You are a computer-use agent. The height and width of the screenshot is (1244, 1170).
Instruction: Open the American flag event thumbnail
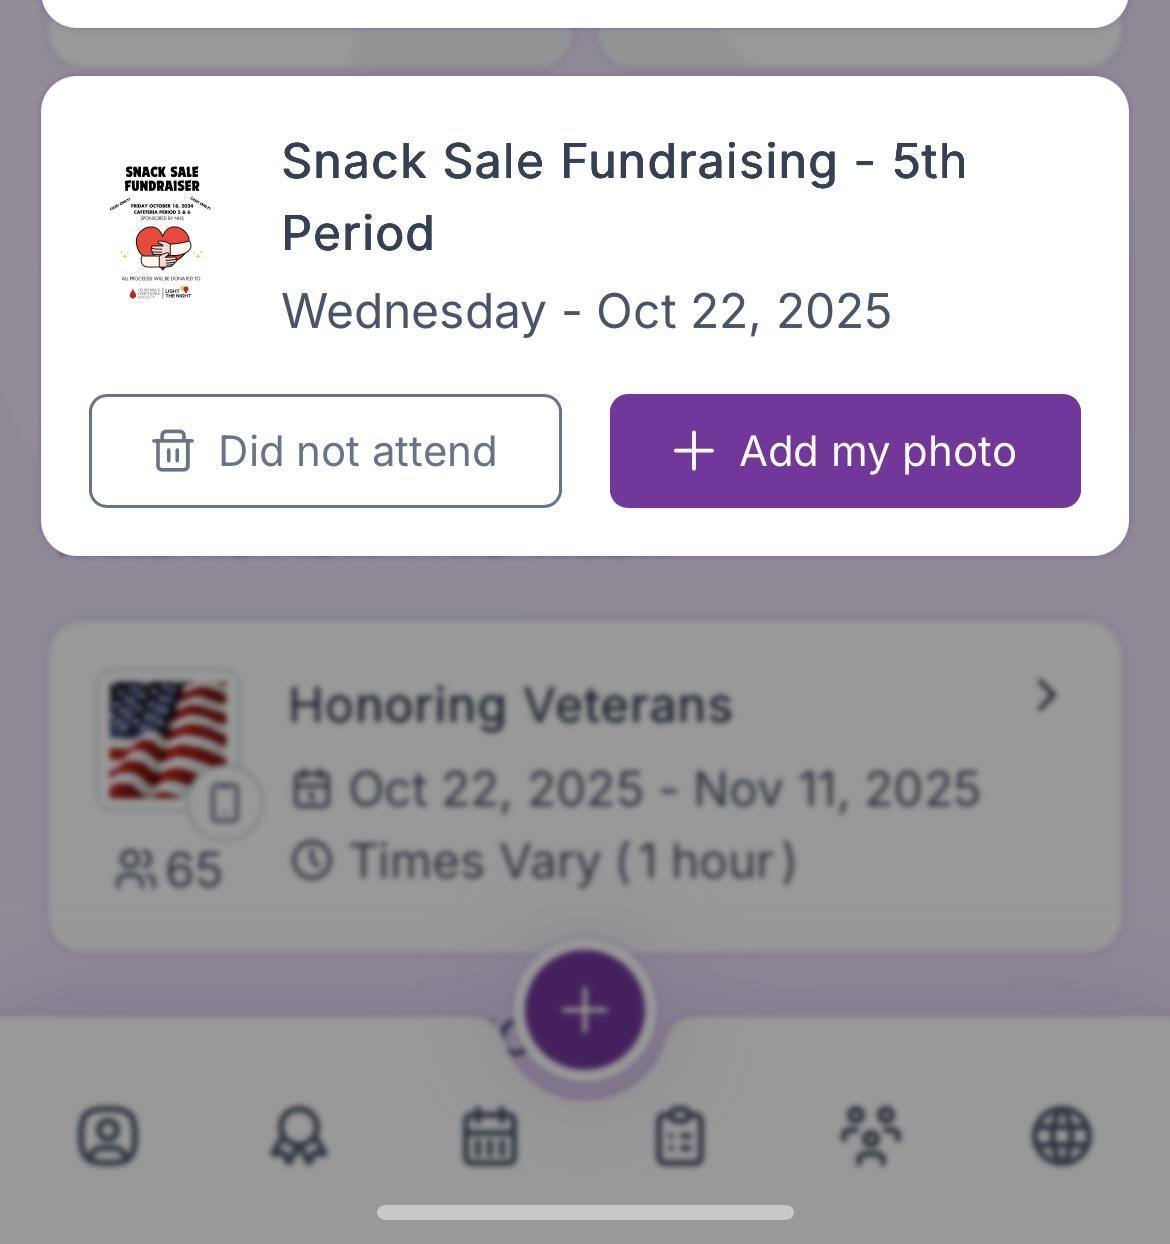(168, 739)
